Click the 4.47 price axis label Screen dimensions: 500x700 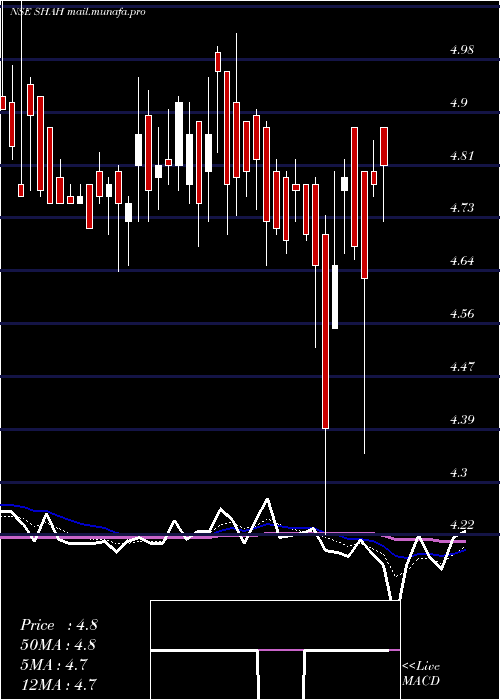tap(462, 367)
